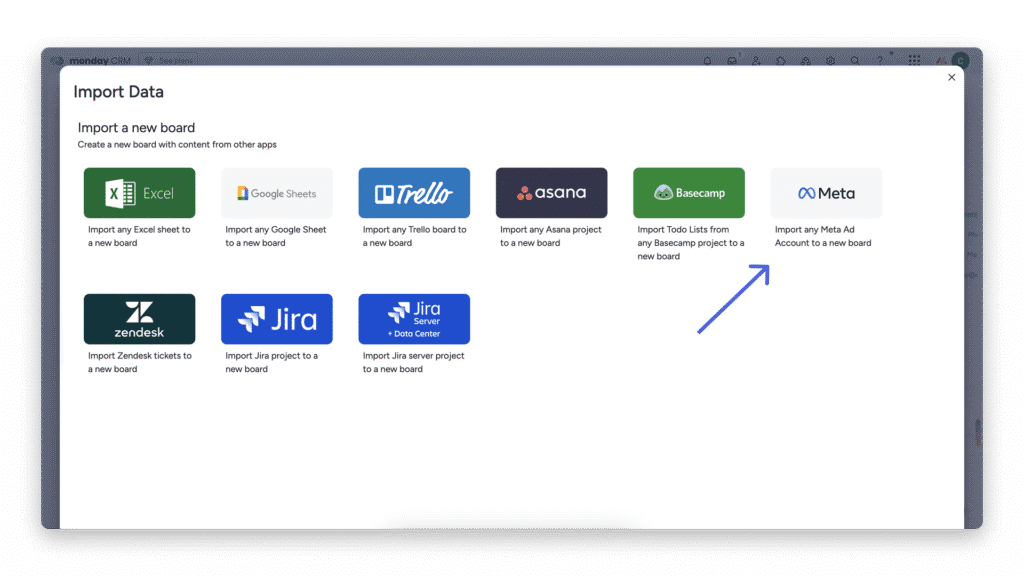Open the help question mark icon
The height and width of the screenshot is (576, 1024).
click(x=880, y=61)
